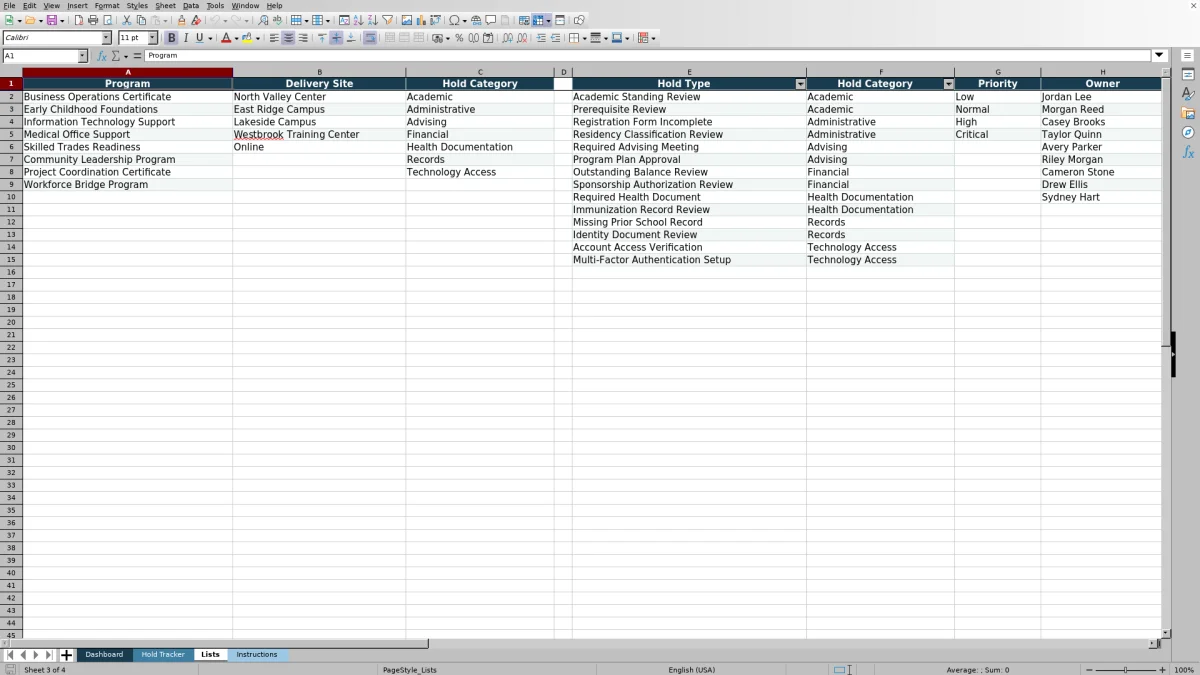
Task: Open the Borders dropdown arrow
Action: point(584,38)
